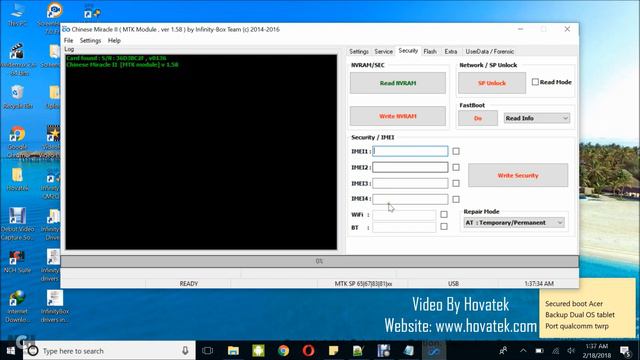
Task: Click the Write NVRAM button
Action: tap(398, 116)
